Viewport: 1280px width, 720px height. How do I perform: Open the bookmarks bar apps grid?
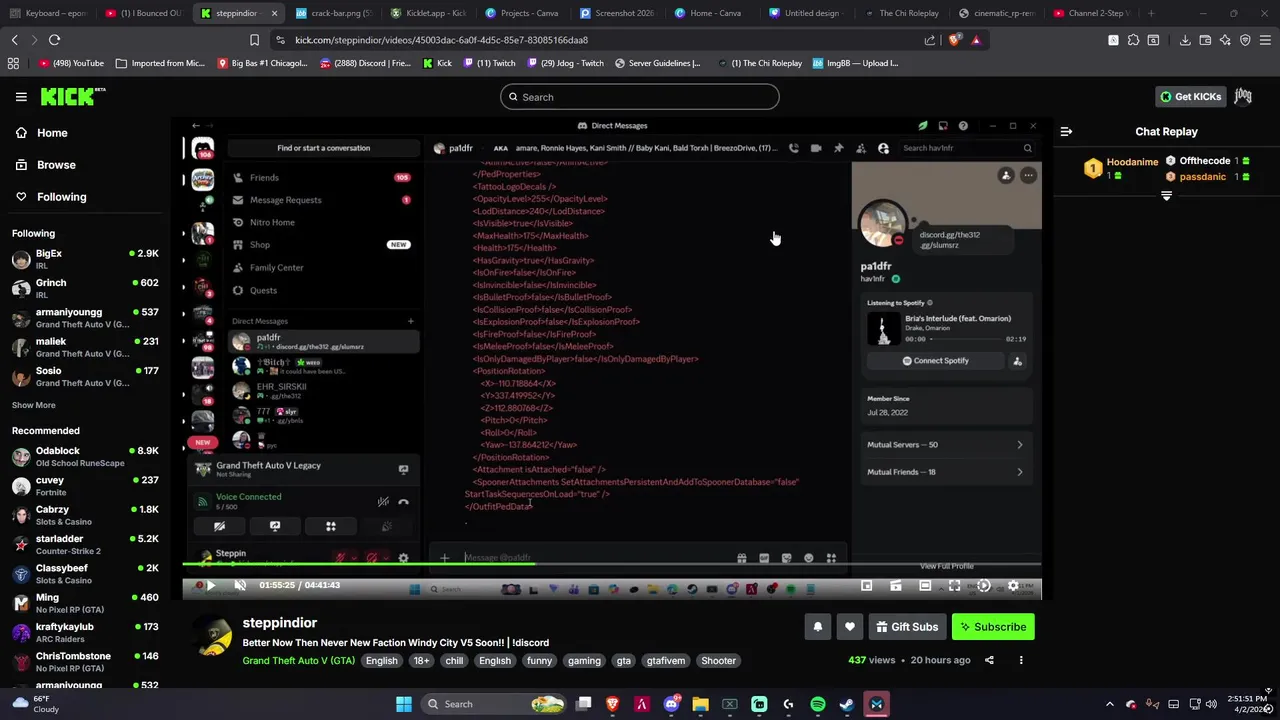tap(13, 63)
